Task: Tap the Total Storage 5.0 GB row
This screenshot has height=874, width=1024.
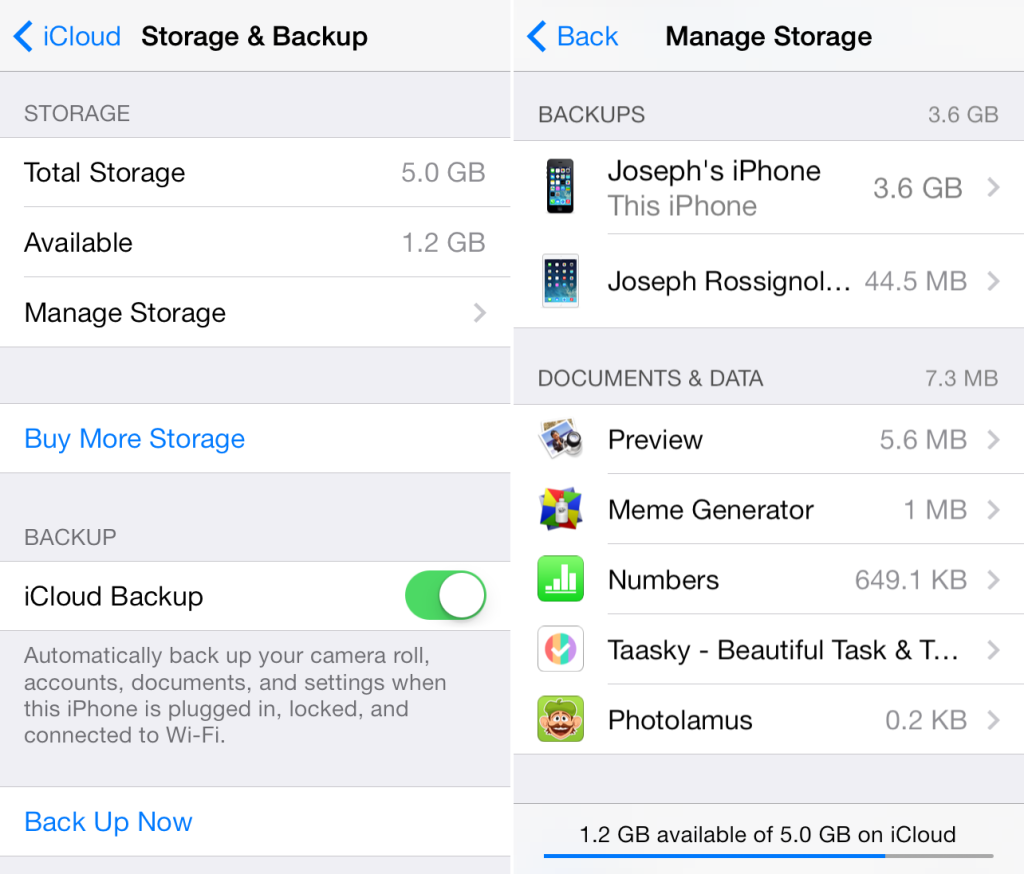Action: (x=255, y=172)
